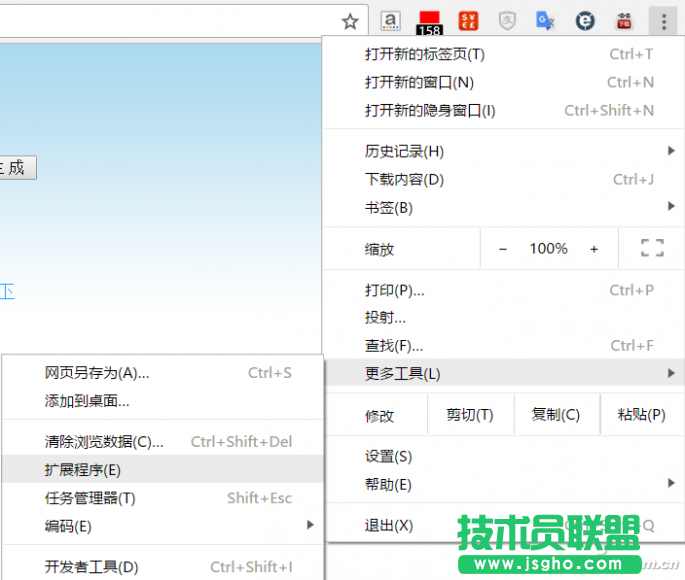685x580 pixels.
Task: Zoom out with the minus button
Action: click(x=503, y=249)
